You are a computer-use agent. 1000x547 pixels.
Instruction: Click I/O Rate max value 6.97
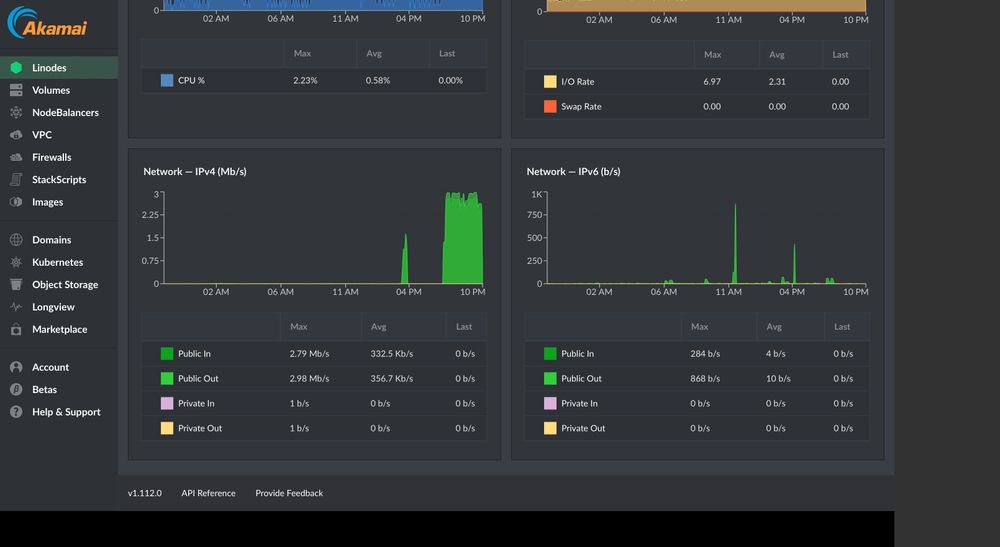[x=712, y=82]
